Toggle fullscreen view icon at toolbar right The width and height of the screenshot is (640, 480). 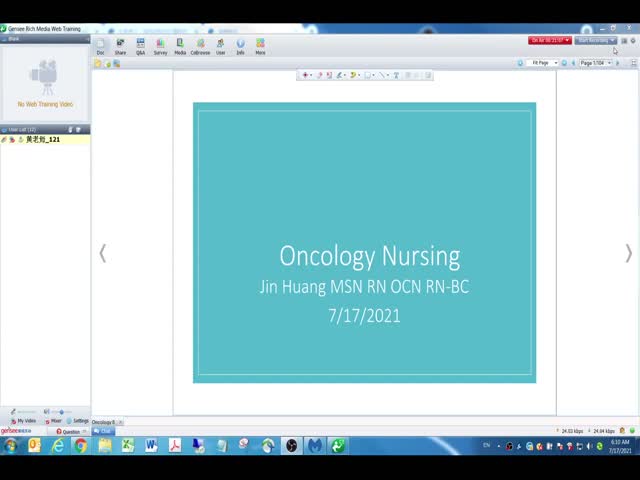point(633,63)
